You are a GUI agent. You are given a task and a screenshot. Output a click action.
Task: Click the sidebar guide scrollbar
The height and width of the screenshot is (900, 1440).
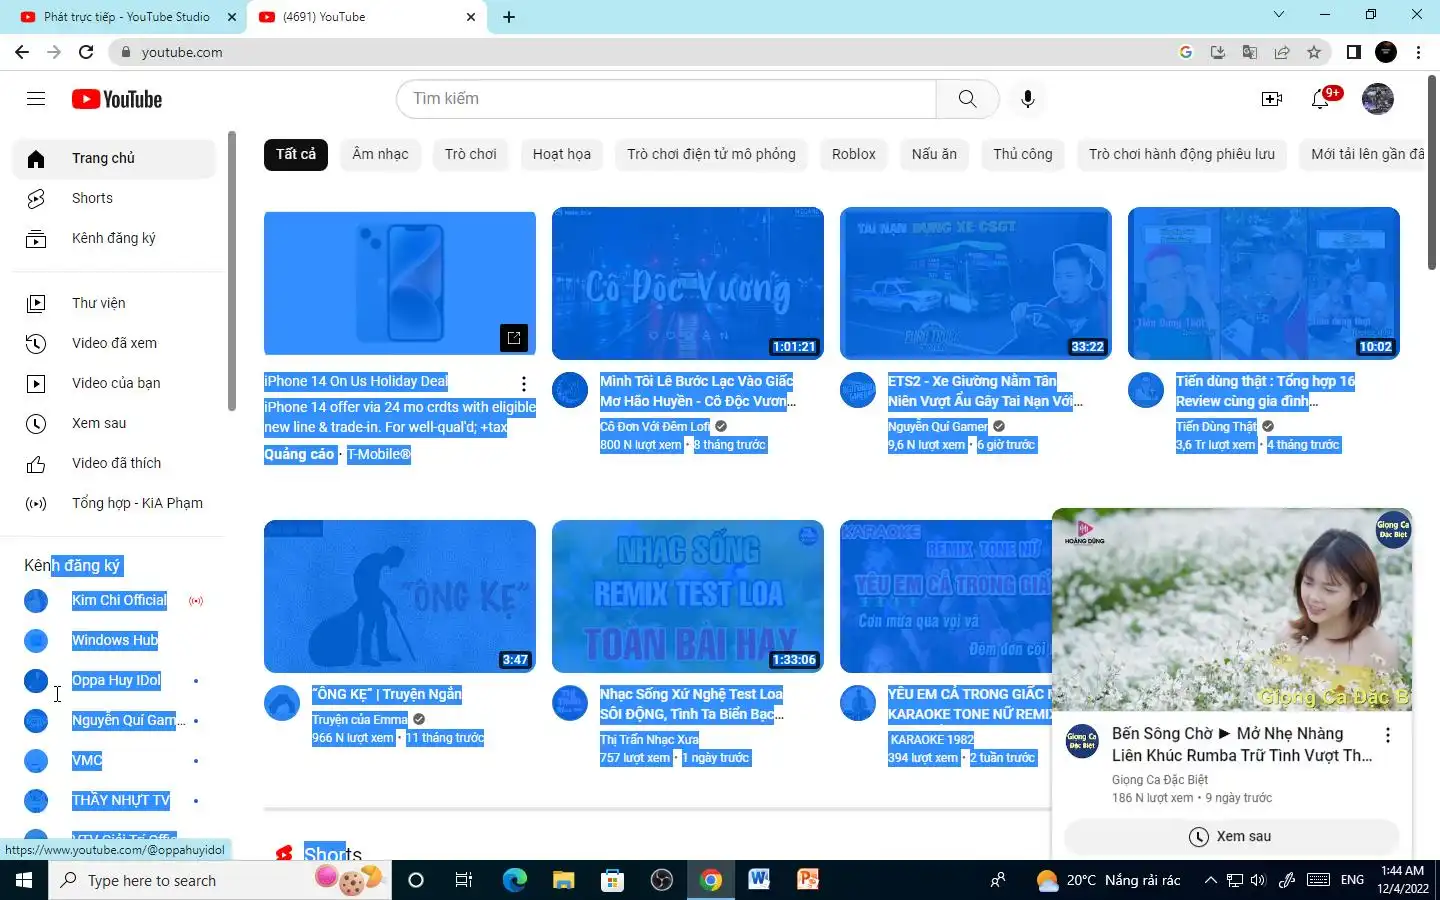pyautogui.click(x=232, y=270)
